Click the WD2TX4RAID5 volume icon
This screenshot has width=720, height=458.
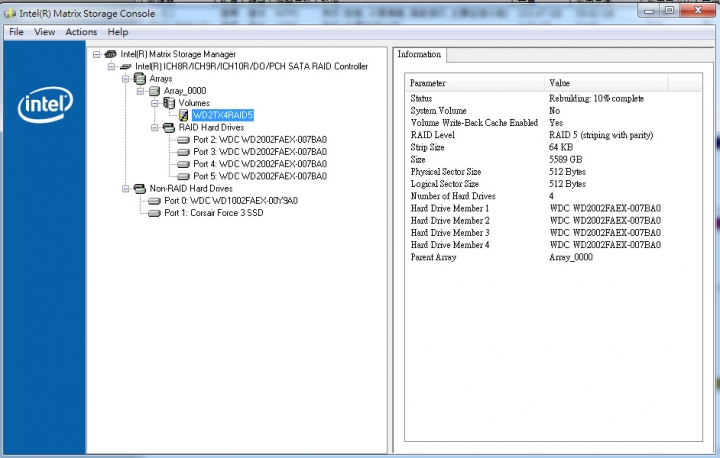tap(184, 115)
